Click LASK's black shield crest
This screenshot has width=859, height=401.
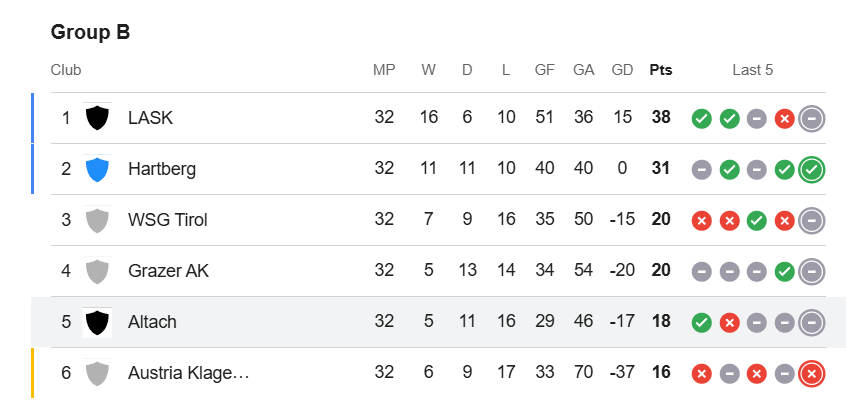98,118
